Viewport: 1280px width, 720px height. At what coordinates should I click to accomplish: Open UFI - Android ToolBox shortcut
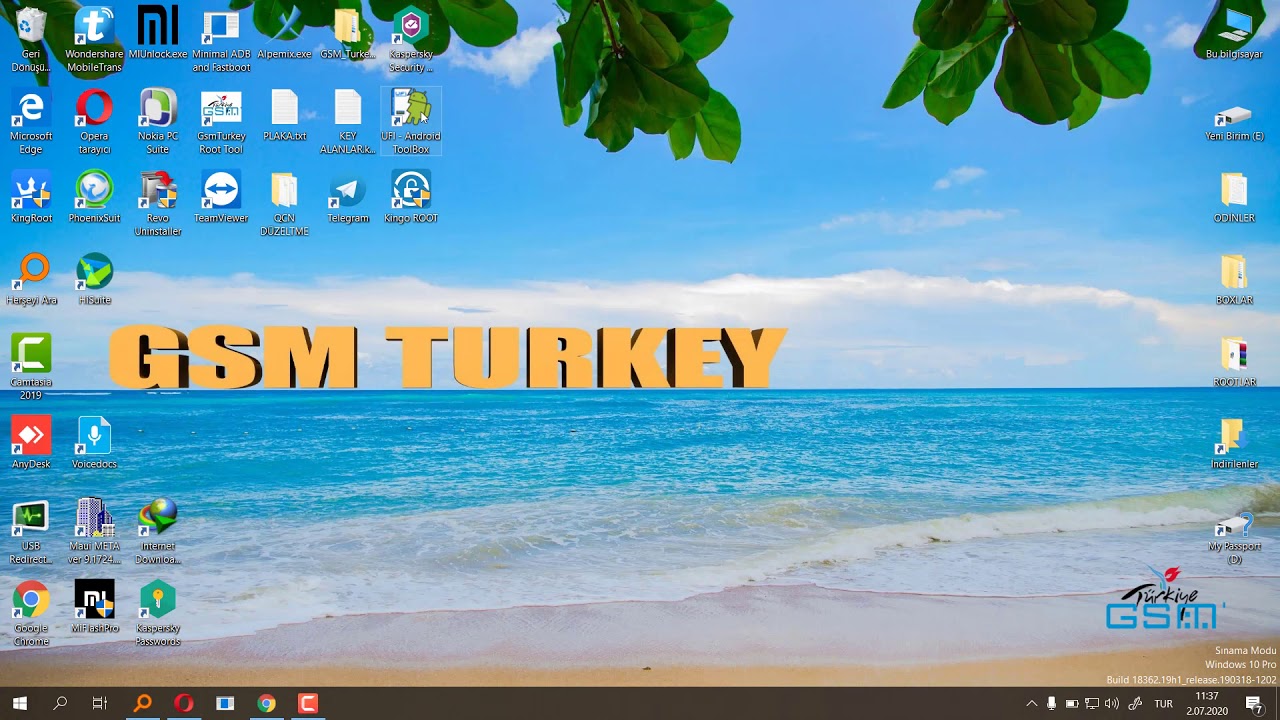point(411,122)
